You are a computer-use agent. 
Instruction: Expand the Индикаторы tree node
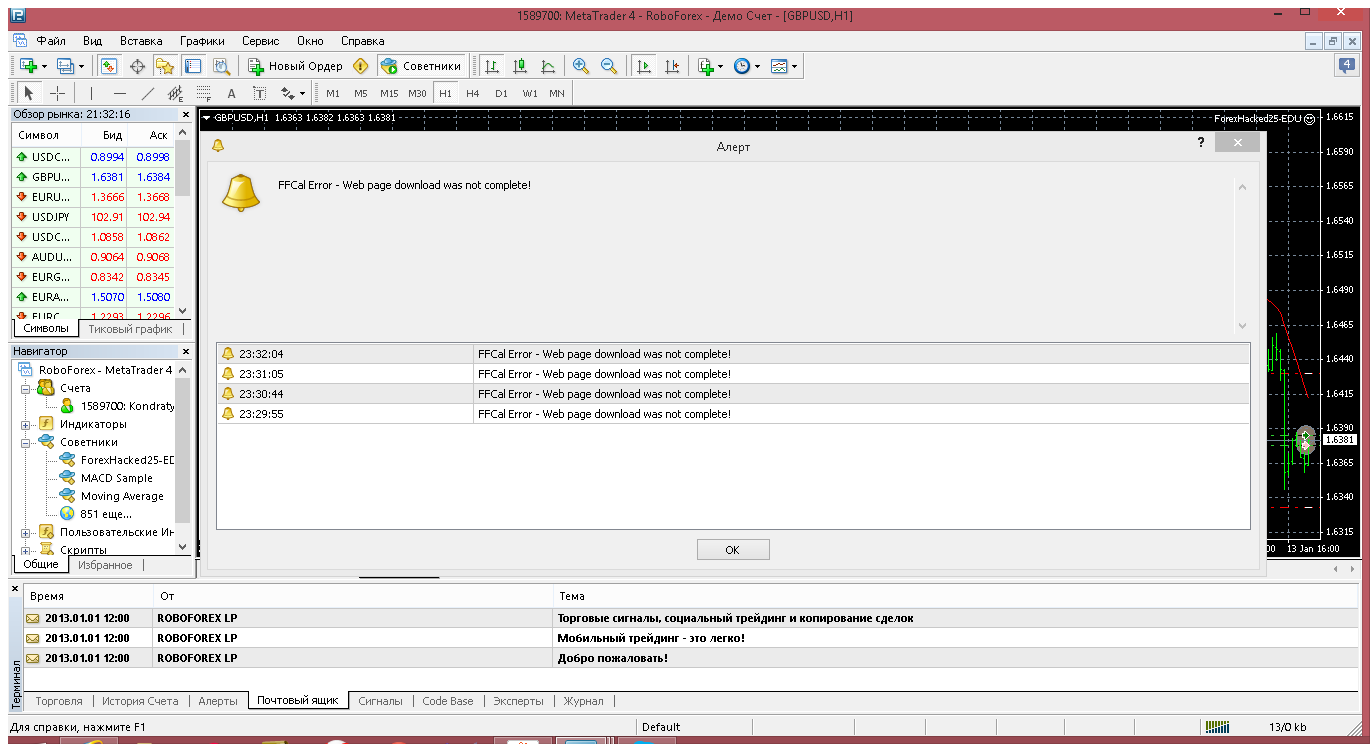coord(26,424)
